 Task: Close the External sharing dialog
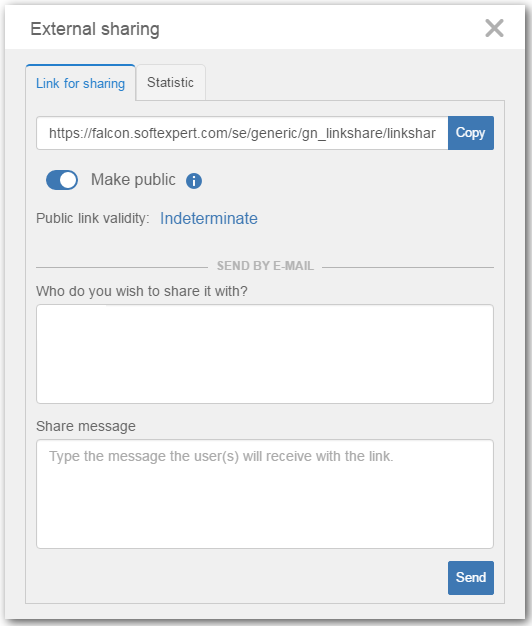[x=494, y=28]
